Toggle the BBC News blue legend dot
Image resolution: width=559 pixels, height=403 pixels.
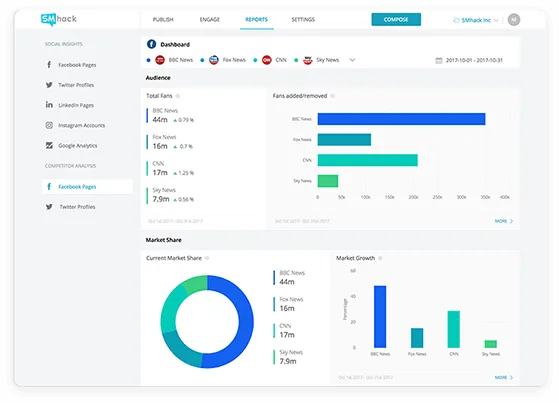click(x=149, y=60)
